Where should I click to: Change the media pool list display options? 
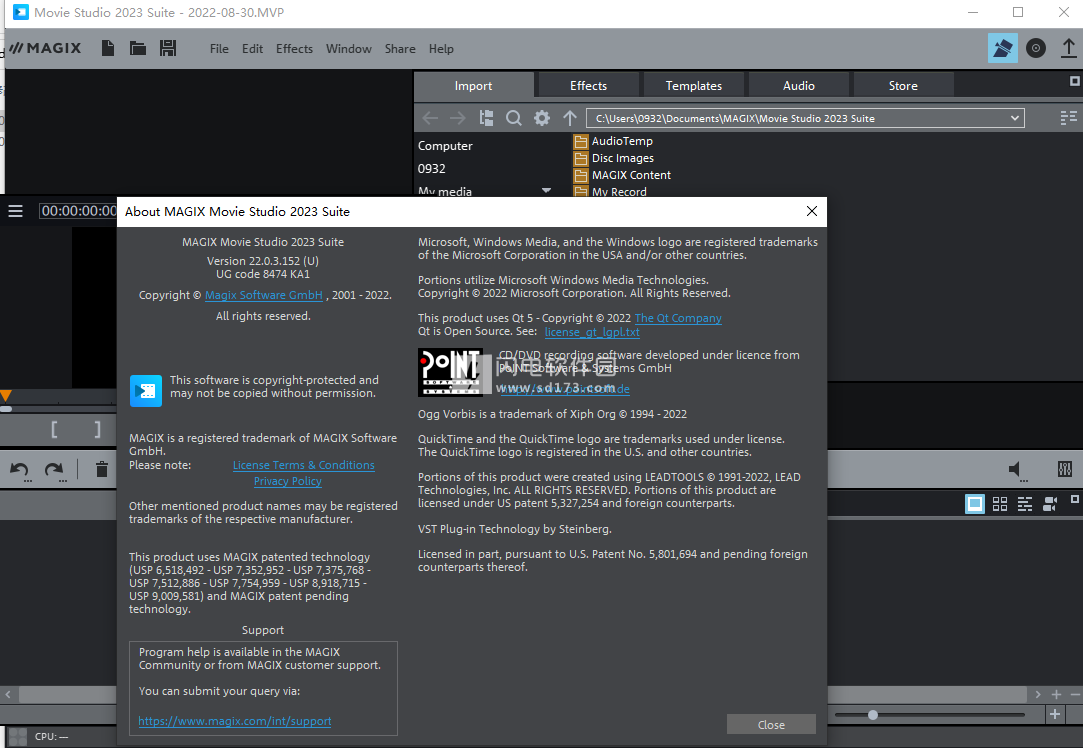coord(1068,118)
